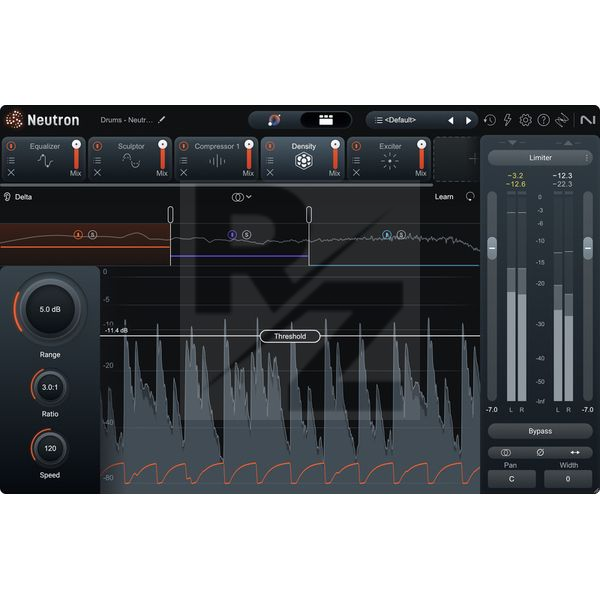
Task: Solo the high band
Action: click(x=401, y=235)
